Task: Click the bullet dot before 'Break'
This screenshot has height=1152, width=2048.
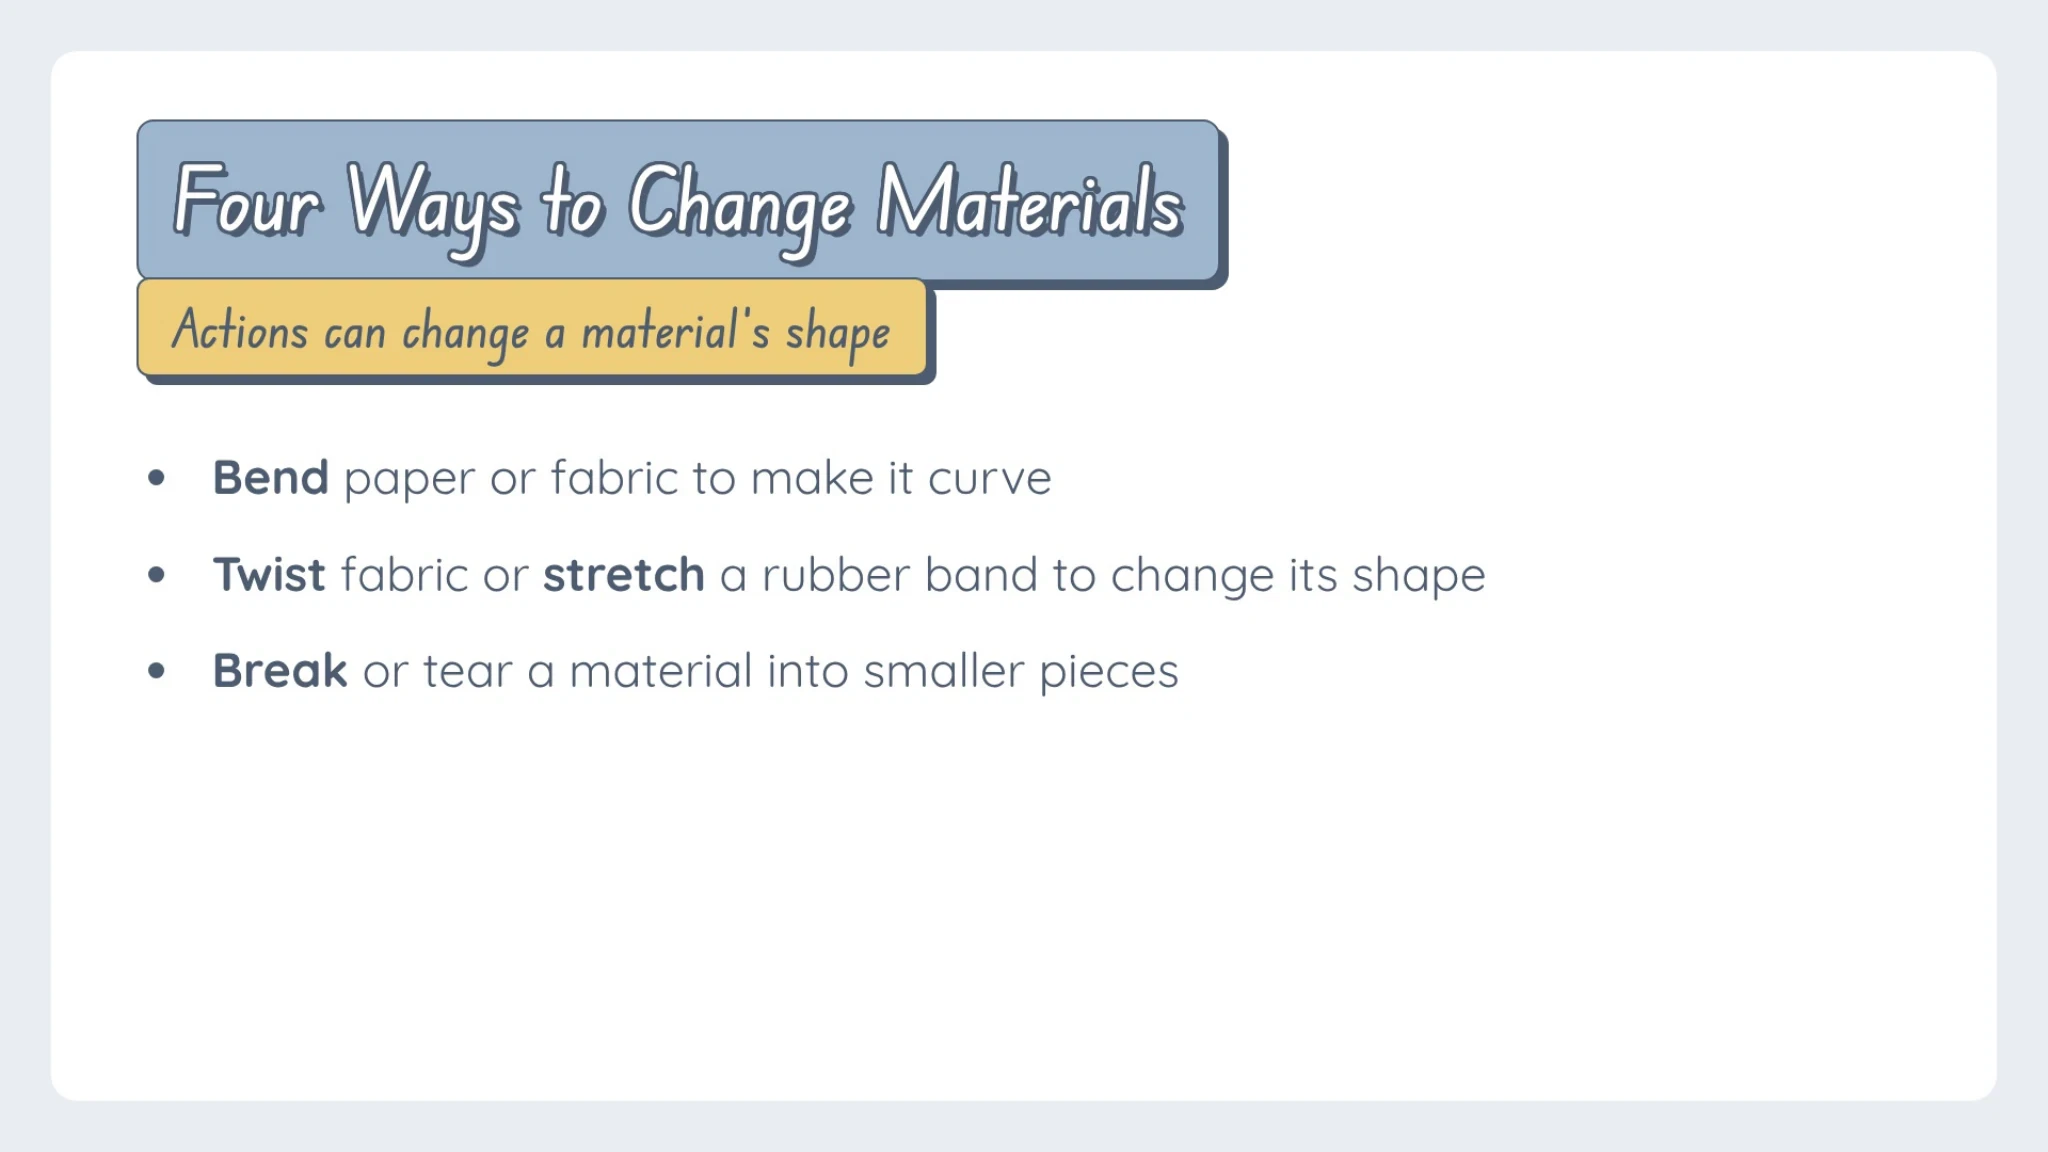Action: point(156,671)
